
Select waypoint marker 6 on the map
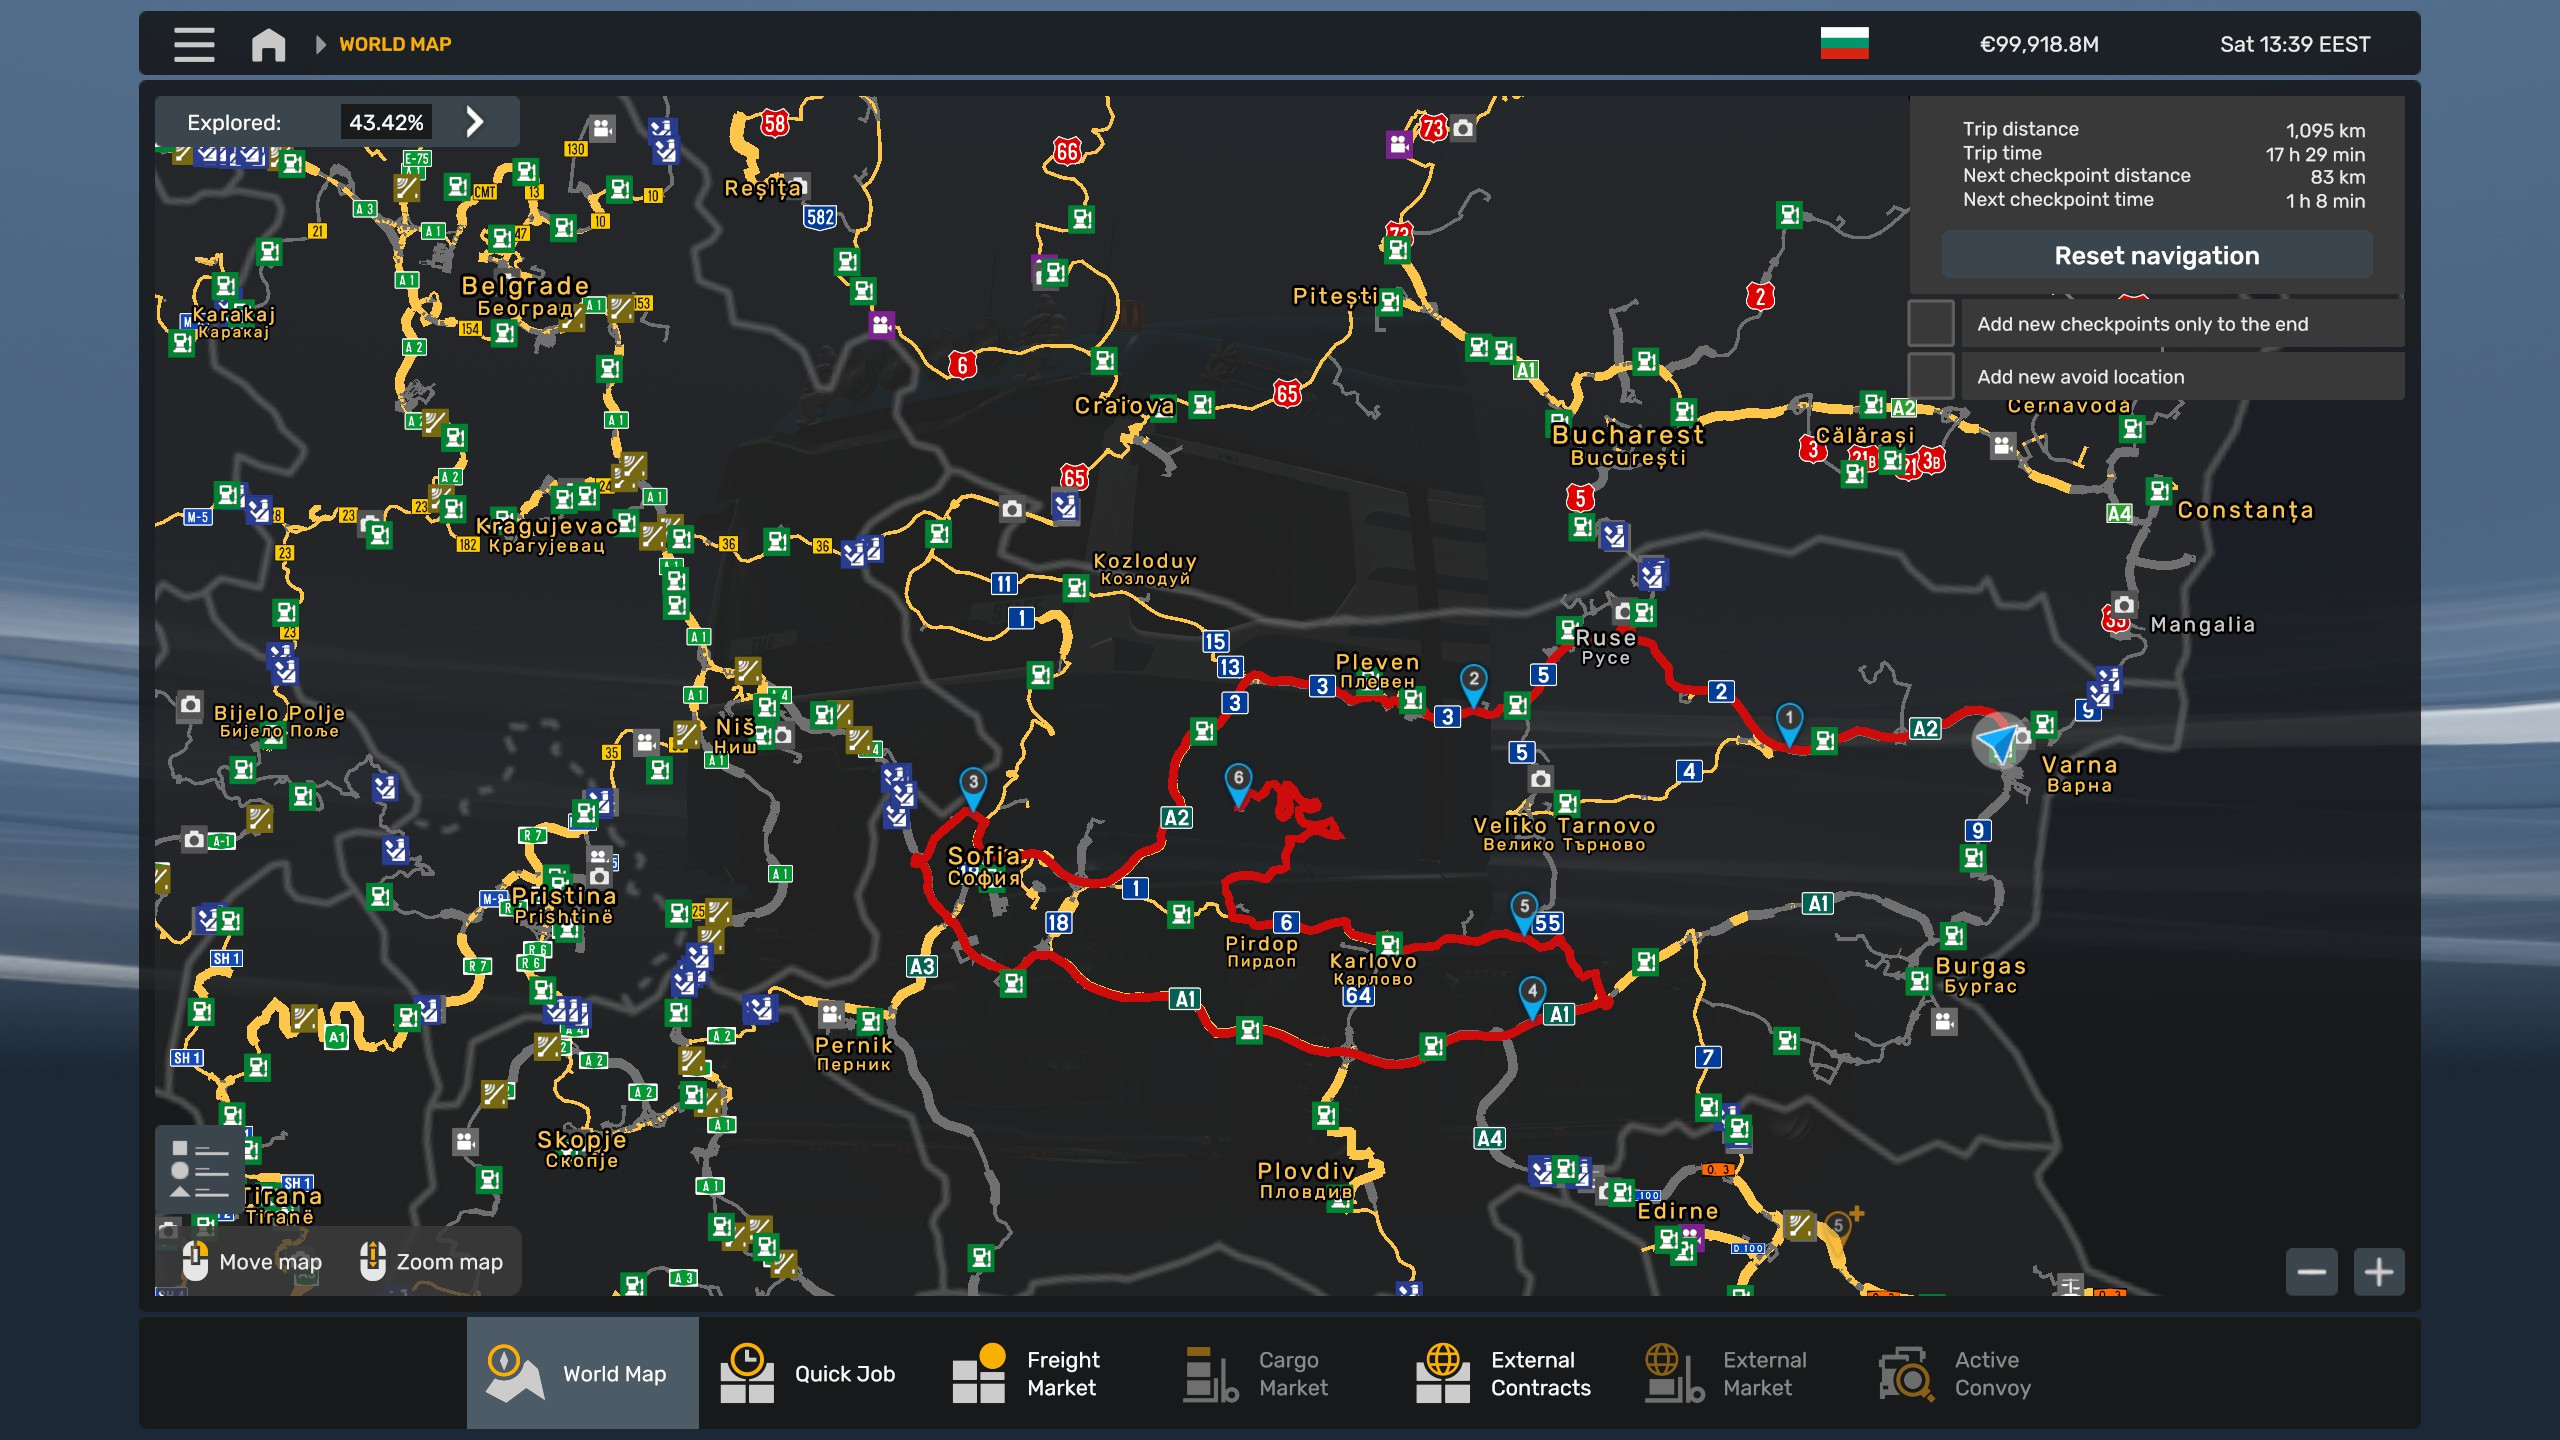[1238, 782]
